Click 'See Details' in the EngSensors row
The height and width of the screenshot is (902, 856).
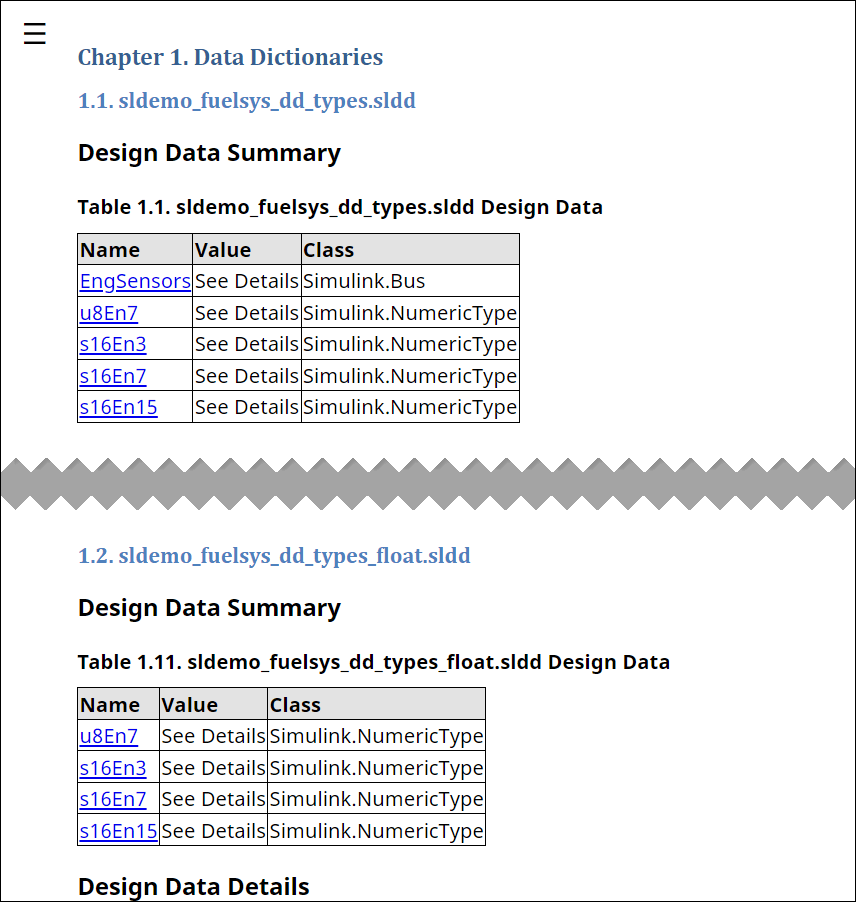[247, 281]
